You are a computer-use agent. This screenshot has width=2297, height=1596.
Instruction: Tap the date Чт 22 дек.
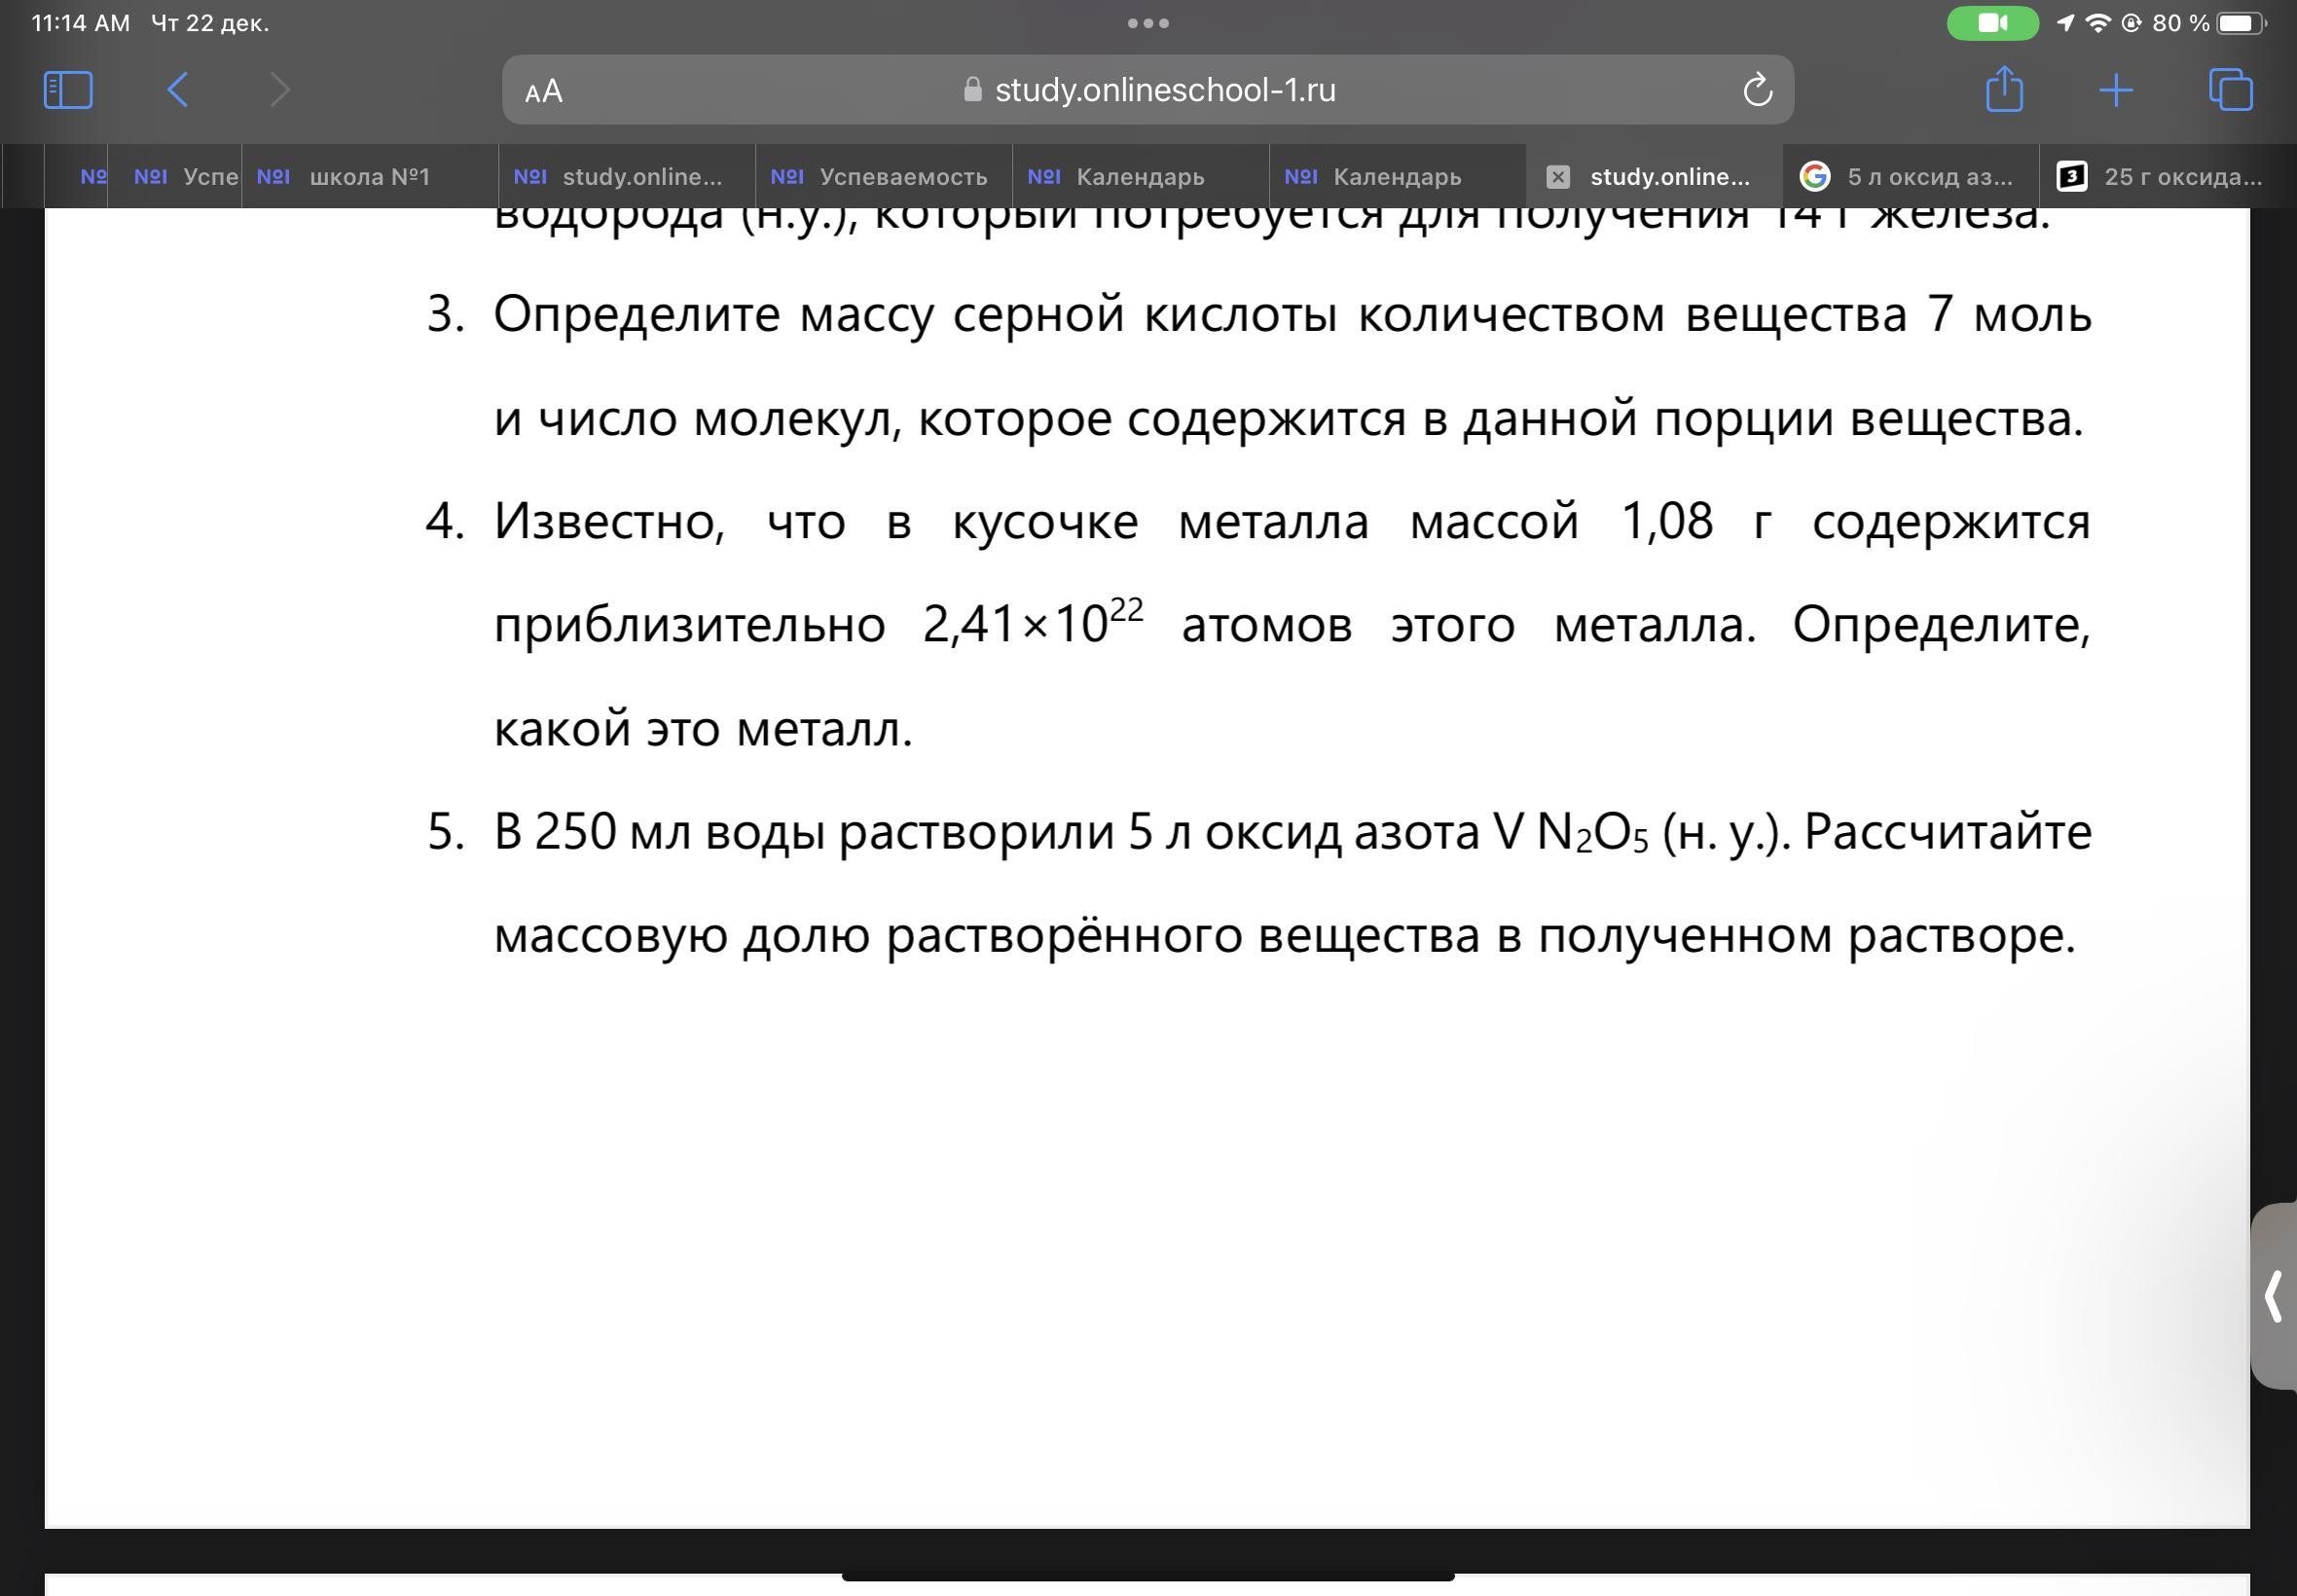click(210, 23)
